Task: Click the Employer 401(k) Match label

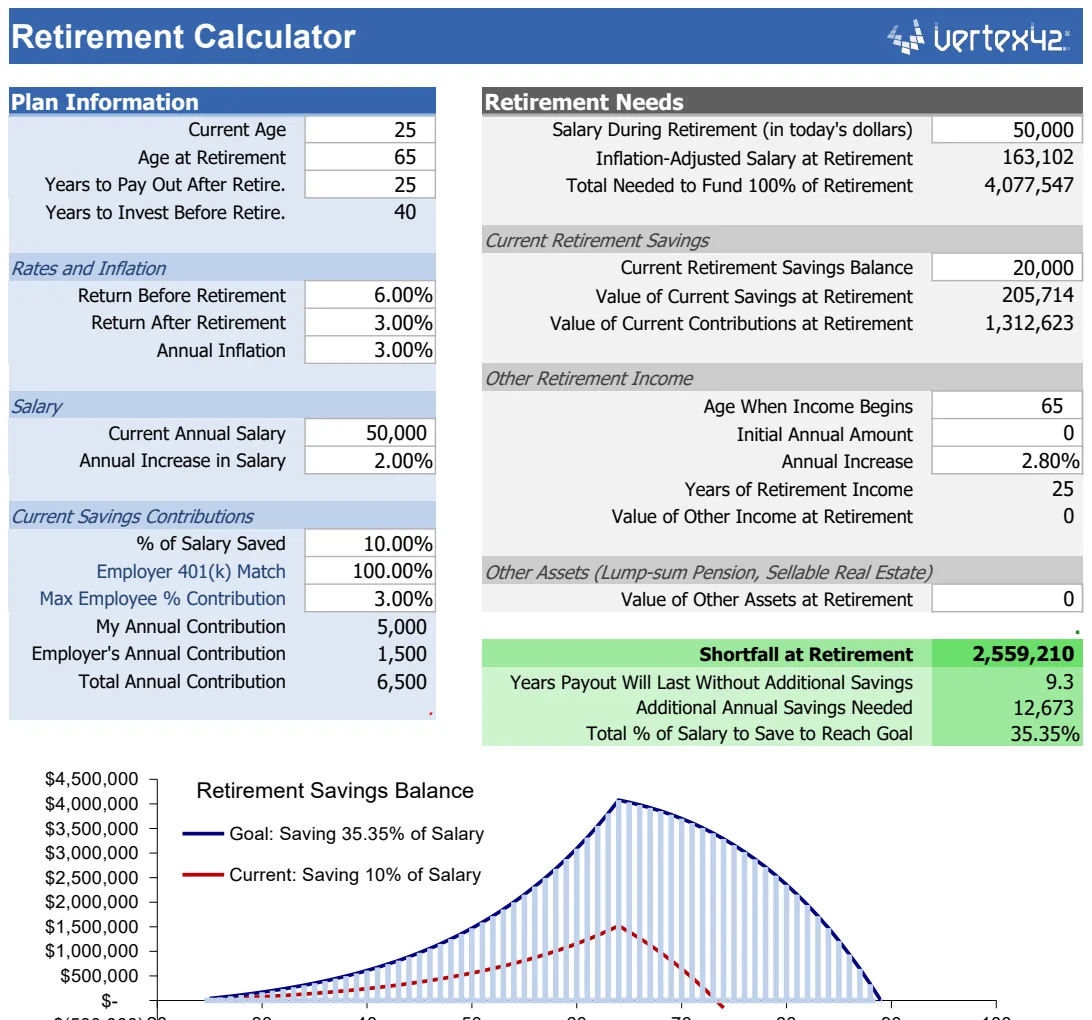Action: 190,572
